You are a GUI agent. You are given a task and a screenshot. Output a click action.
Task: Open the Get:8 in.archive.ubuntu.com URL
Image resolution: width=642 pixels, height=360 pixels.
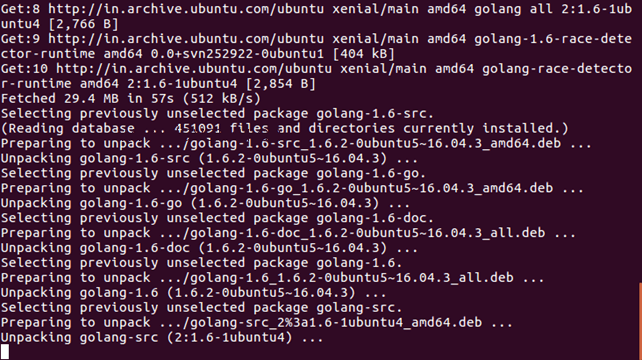pyautogui.click(x=186, y=9)
